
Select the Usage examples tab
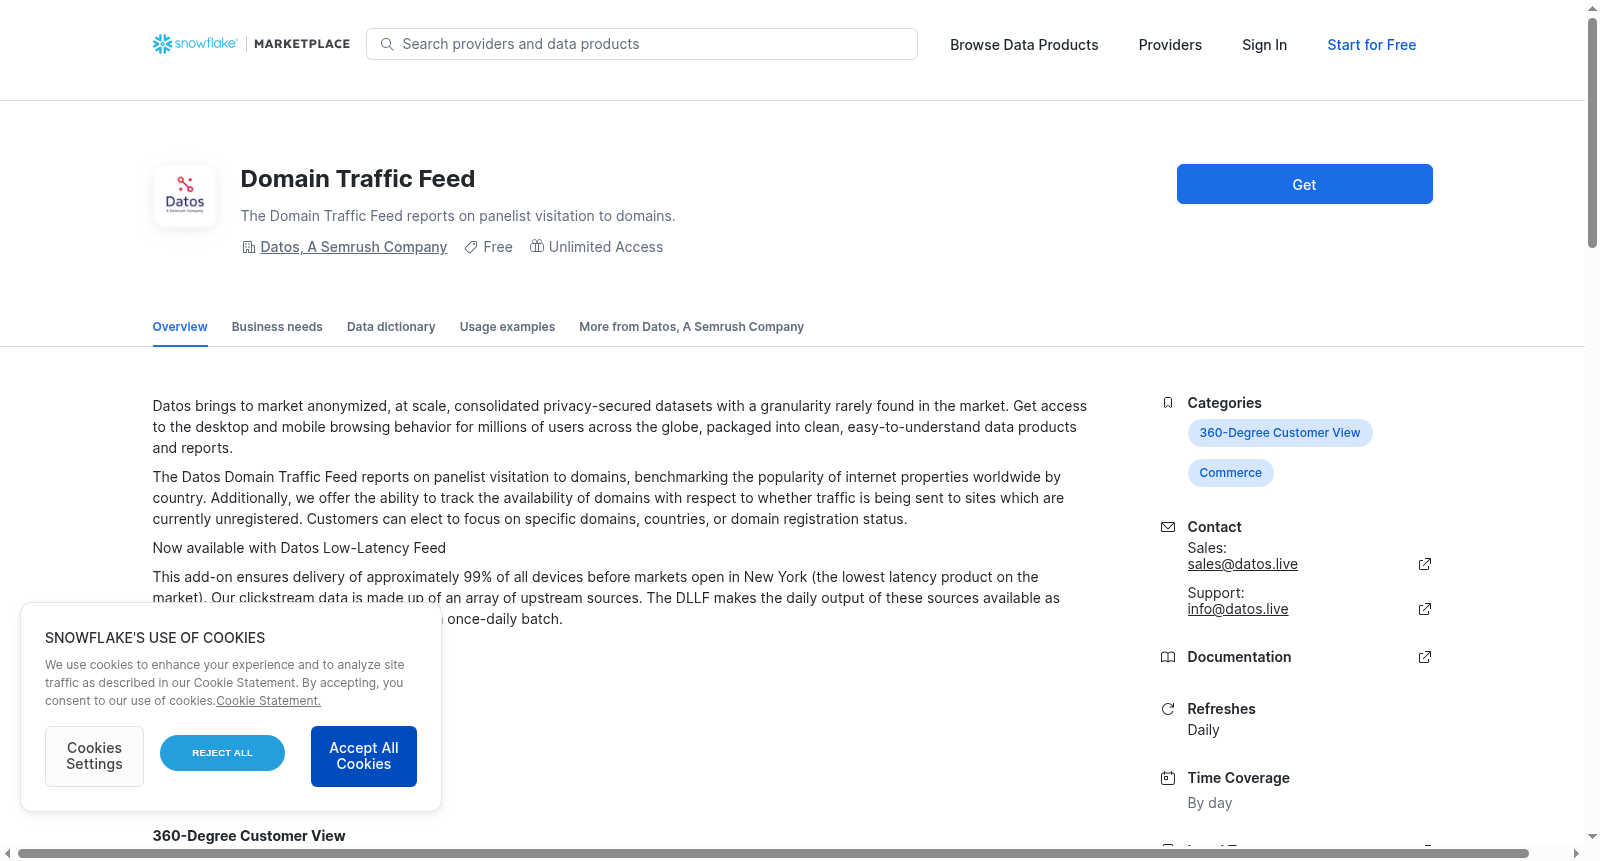tap(507, 327)
